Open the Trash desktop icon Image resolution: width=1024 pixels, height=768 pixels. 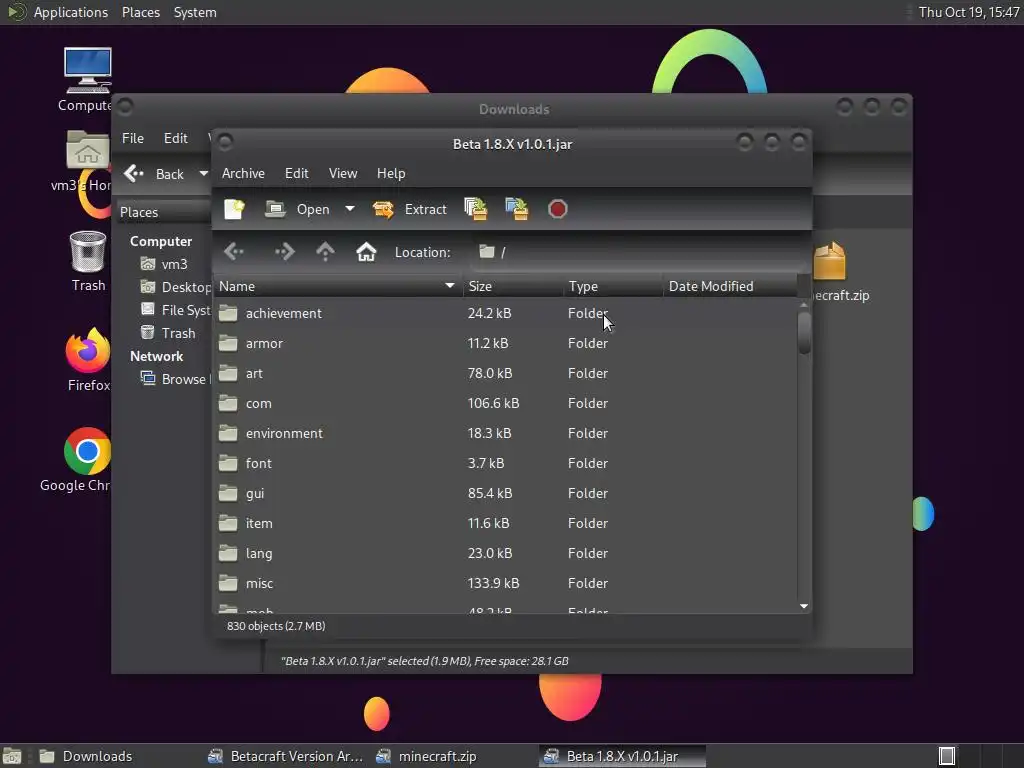click(x=88, y=261)
